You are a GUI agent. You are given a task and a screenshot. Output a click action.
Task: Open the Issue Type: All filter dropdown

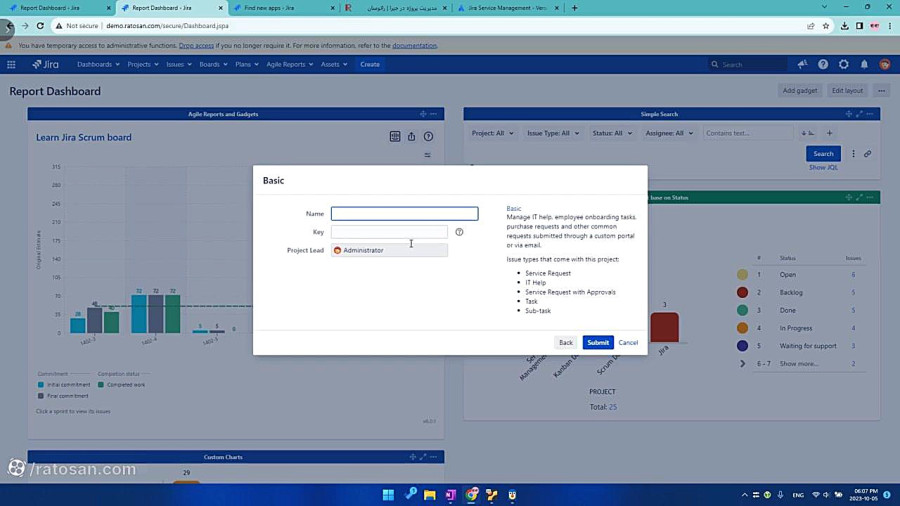pyautogui.click(x=553, y=133)
